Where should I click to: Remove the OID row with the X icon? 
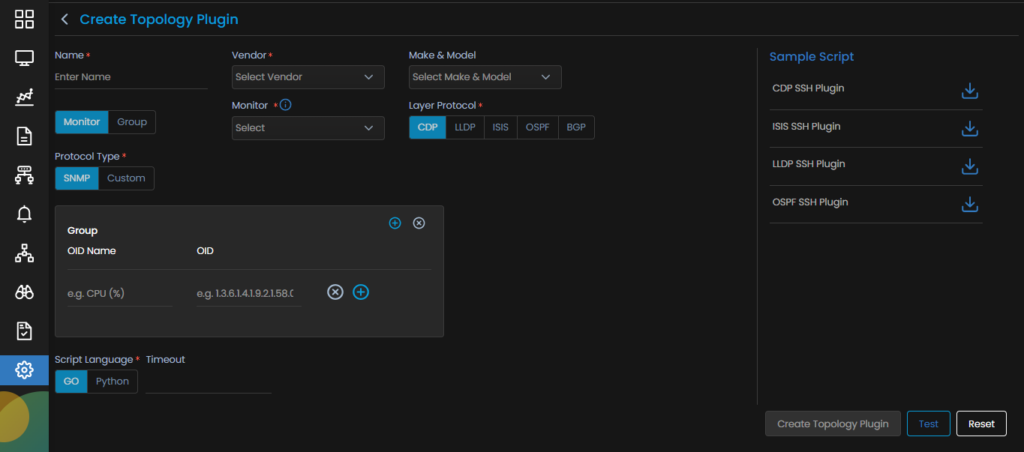coord(336,292)
